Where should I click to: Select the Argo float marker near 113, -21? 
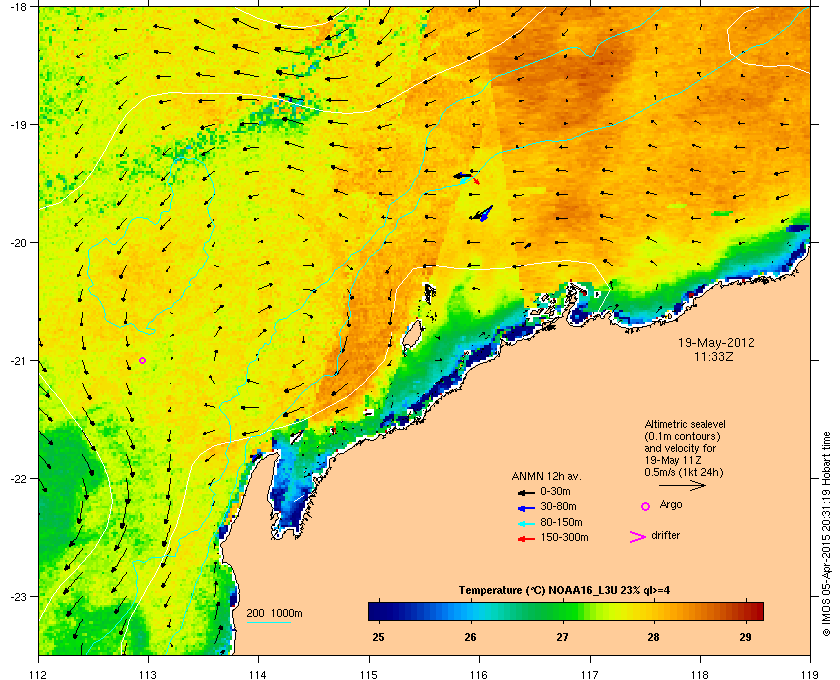coord(142,361)
